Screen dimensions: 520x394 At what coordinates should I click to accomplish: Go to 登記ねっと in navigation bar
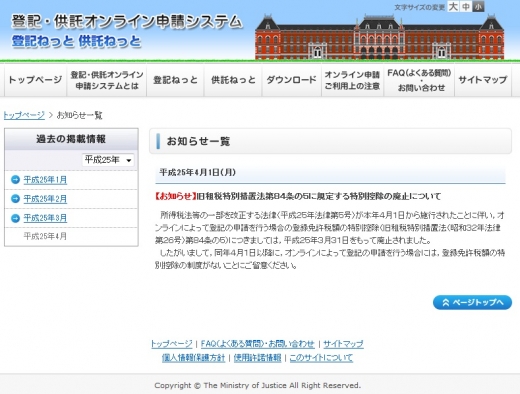pyautogui.click(x=175, y=80)
